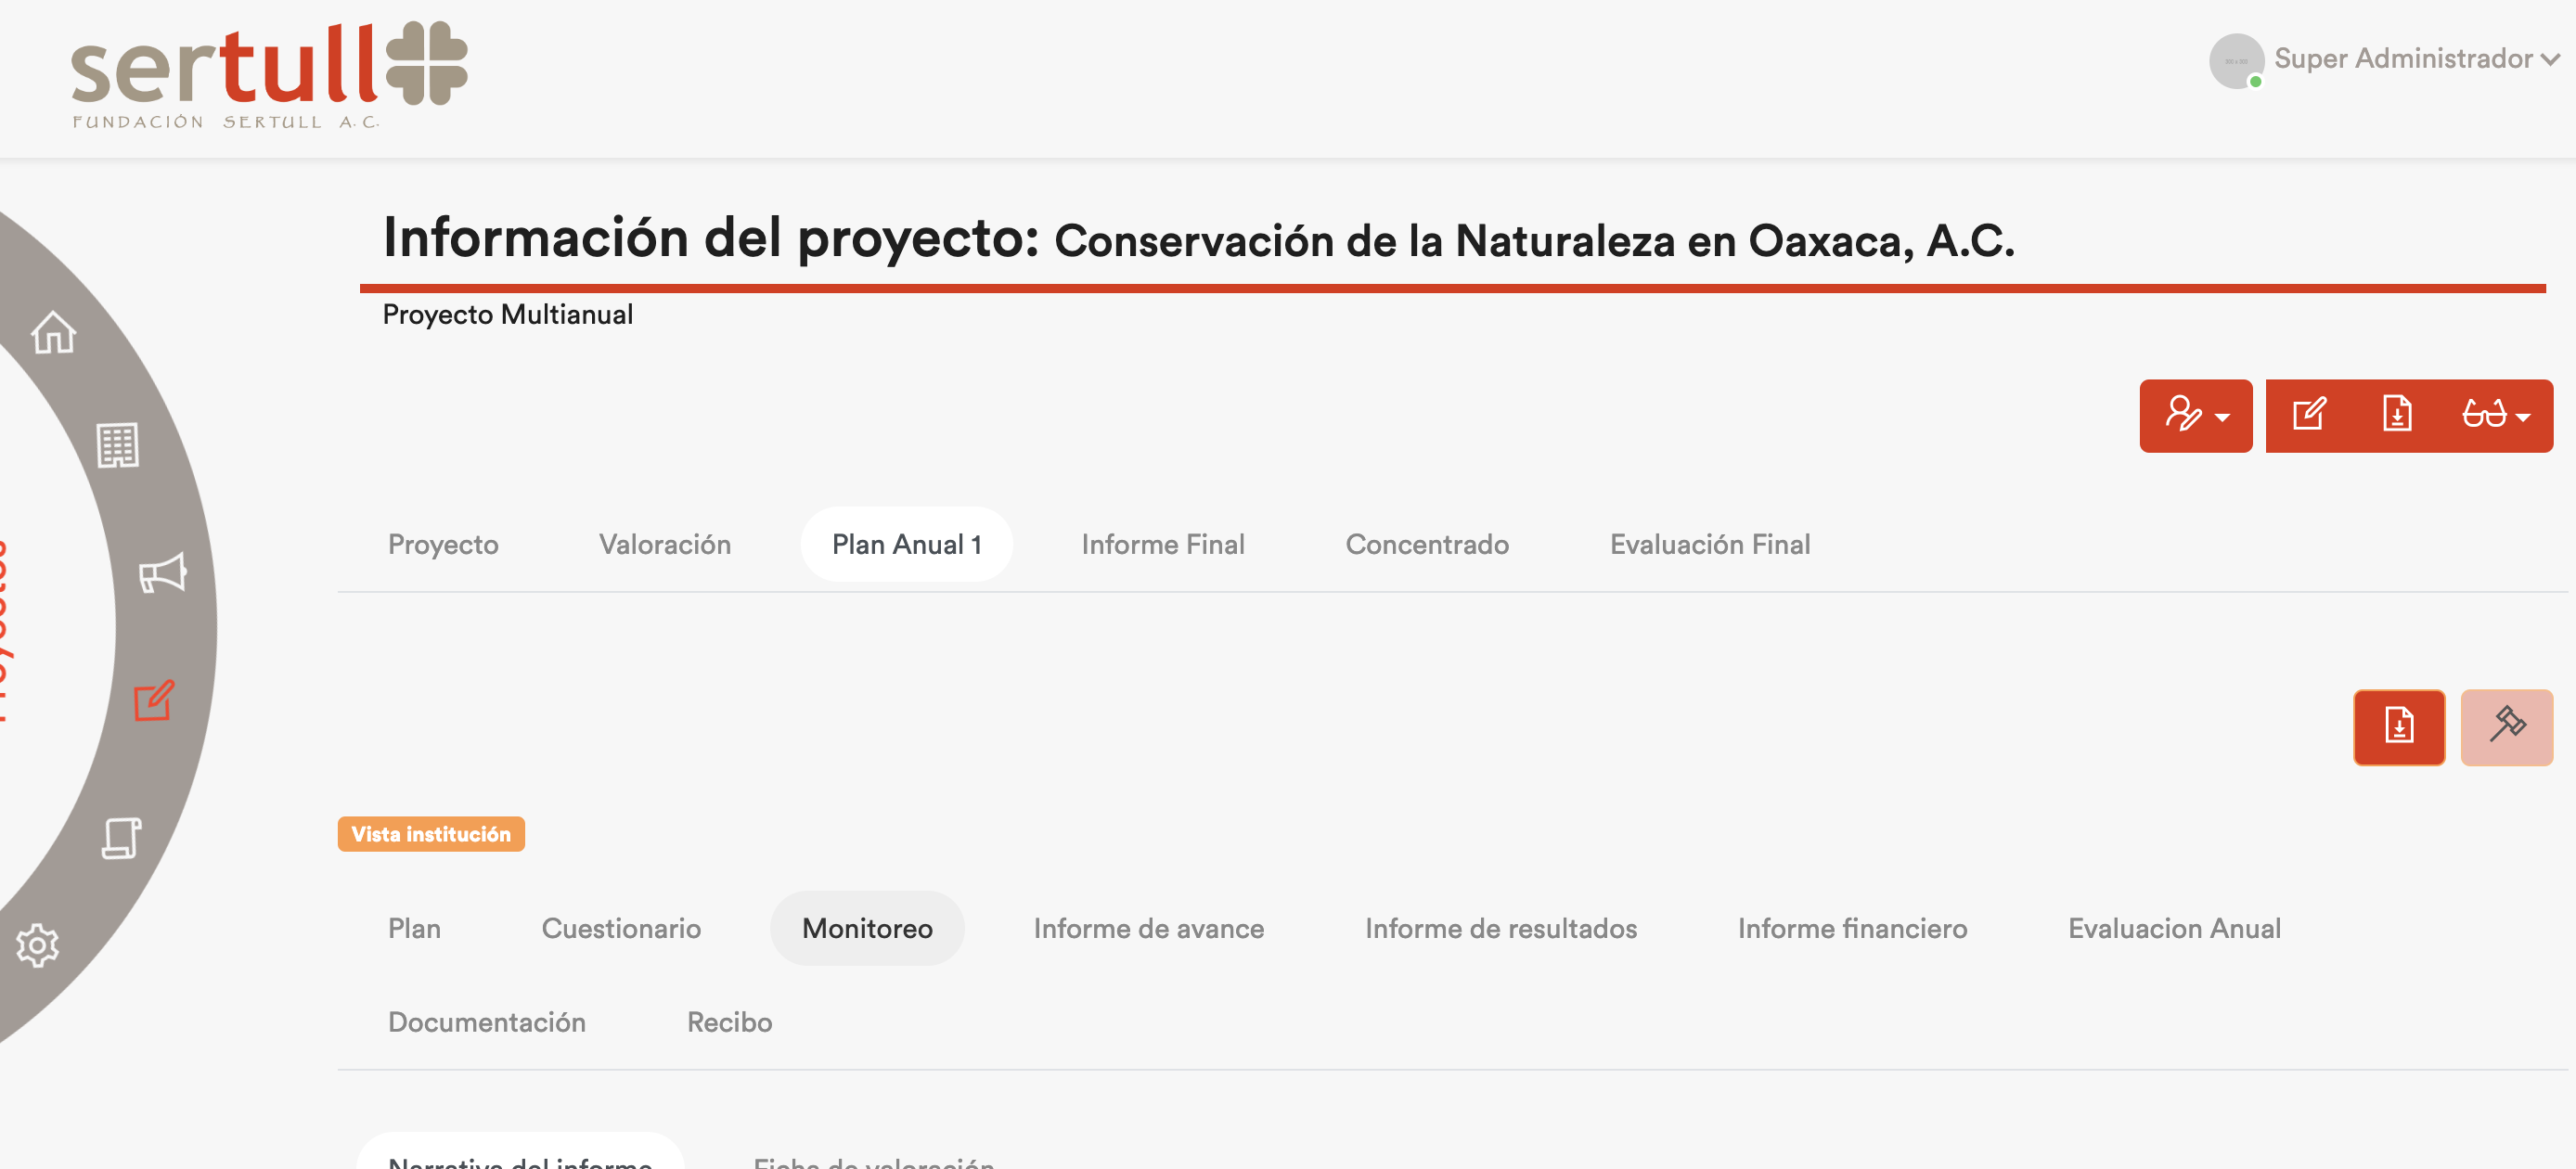This screenshot has width=2576, height=1169.
Task: Select the Plan sub-tab
Action: click(x=414, y=929)
